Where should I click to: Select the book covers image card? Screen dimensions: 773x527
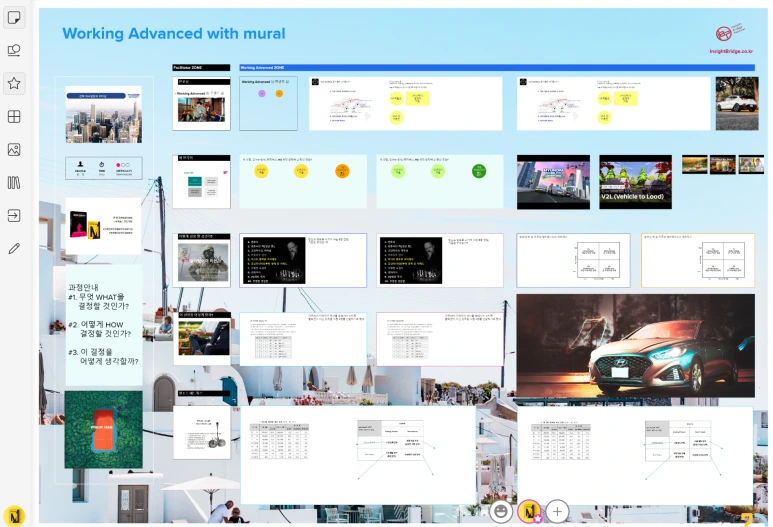104,226
